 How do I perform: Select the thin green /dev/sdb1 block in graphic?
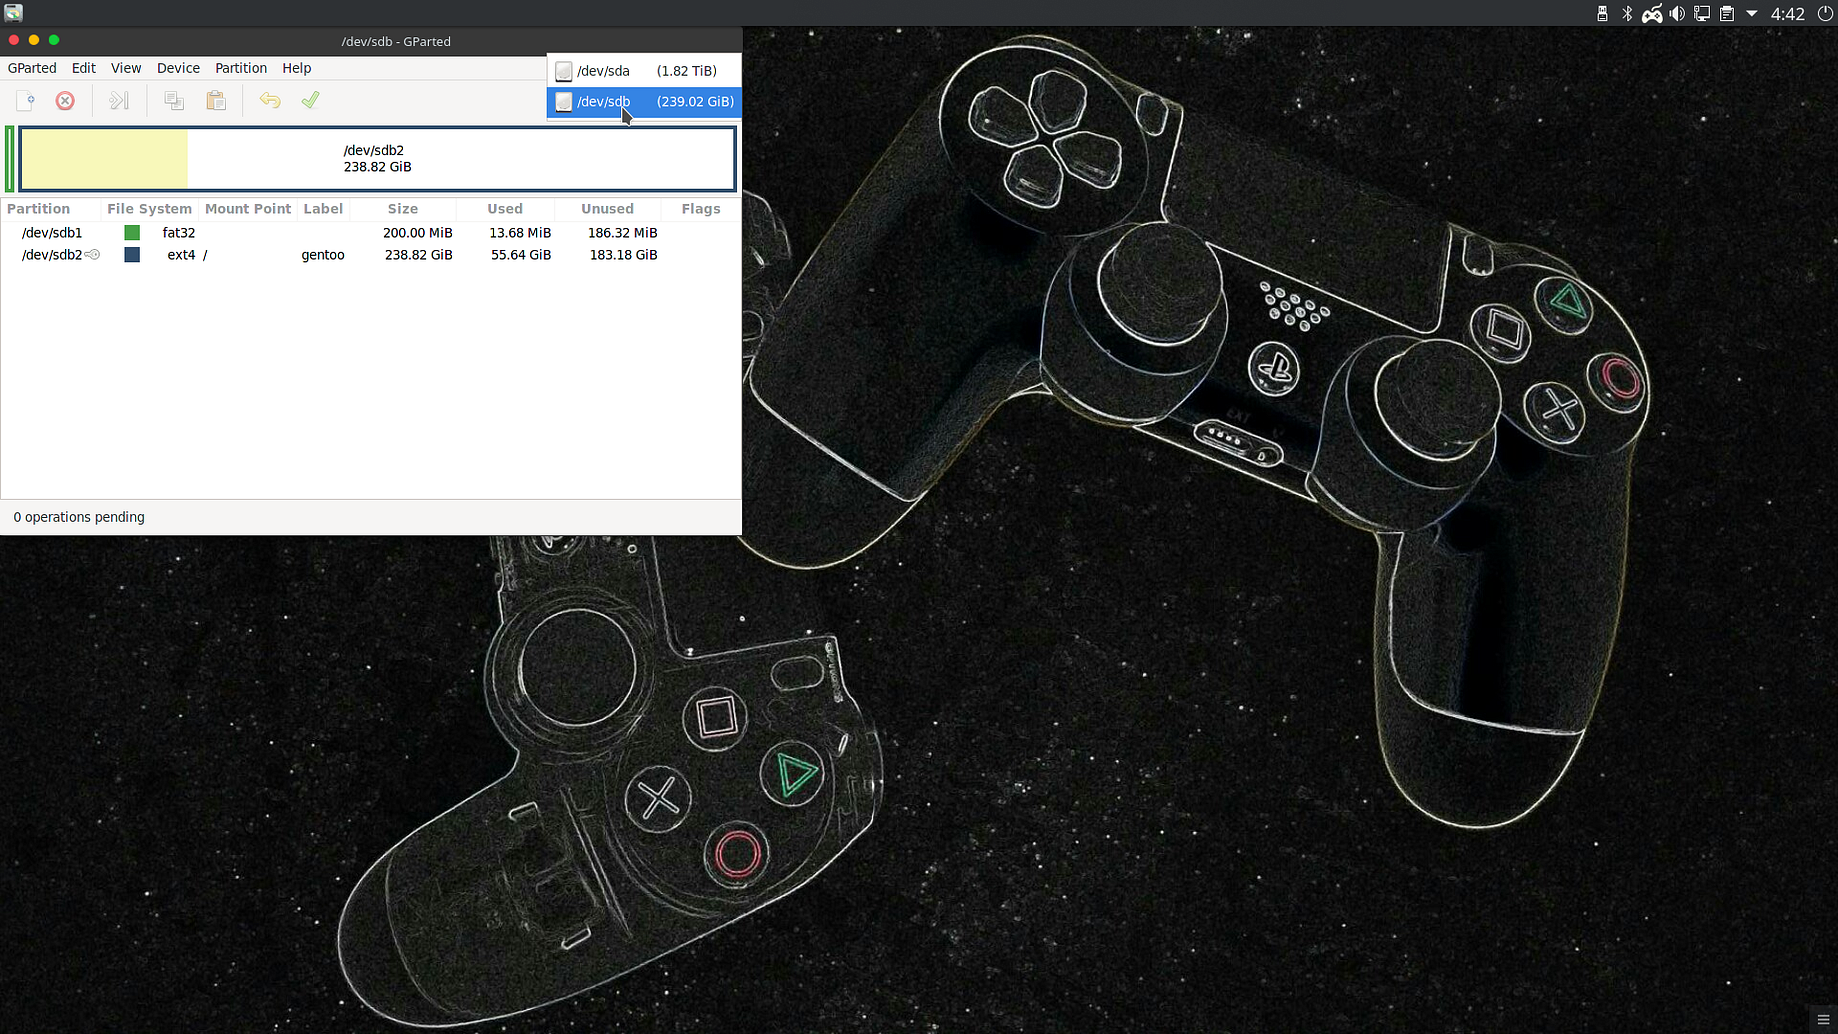coord(10,159)
